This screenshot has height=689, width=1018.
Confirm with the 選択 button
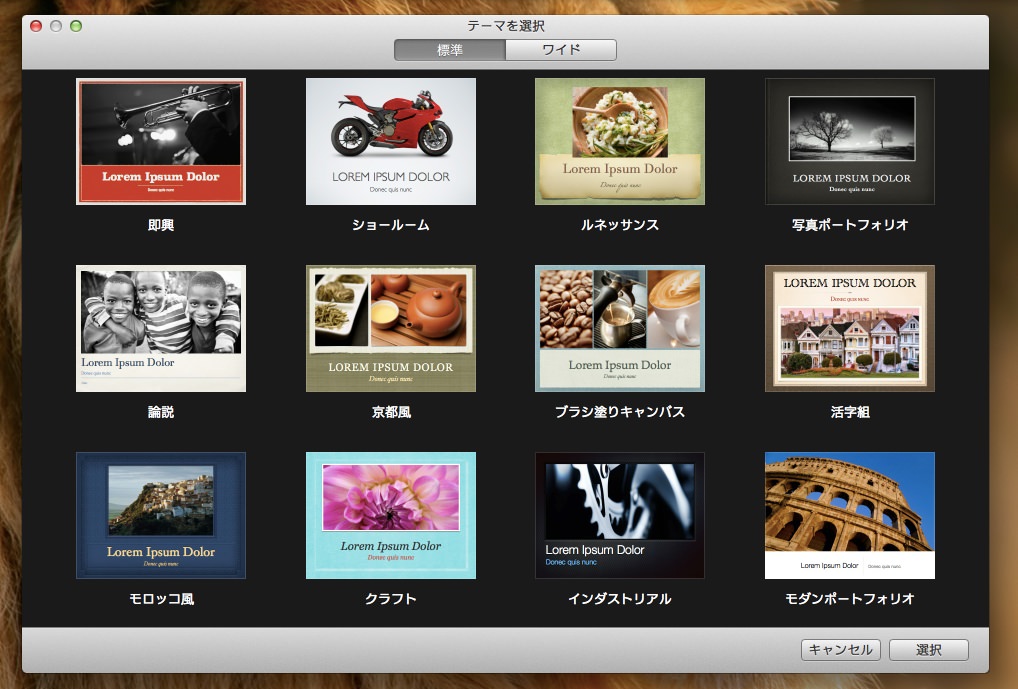[x=928, y=650]
